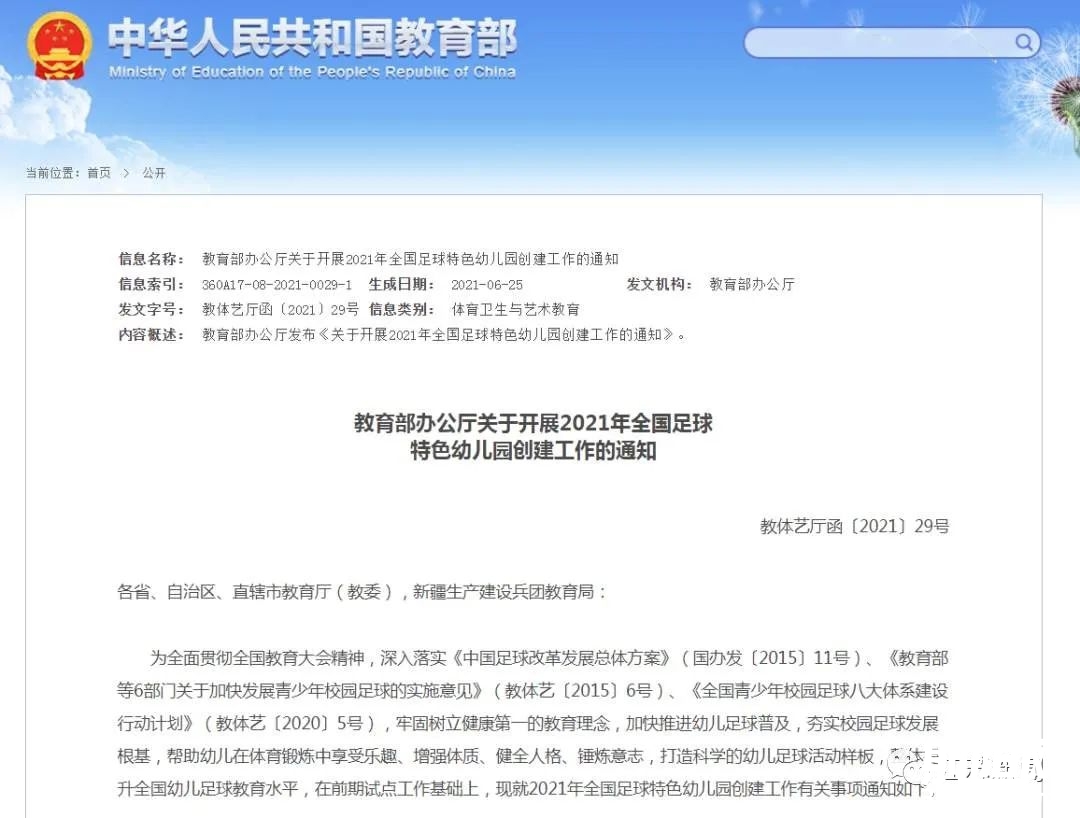Click the paragraph line starting 为全面贯彻全国教育大会精神
Viewport: 1080px width, 818px height.
pyautogui.click(x=549, y=658)
